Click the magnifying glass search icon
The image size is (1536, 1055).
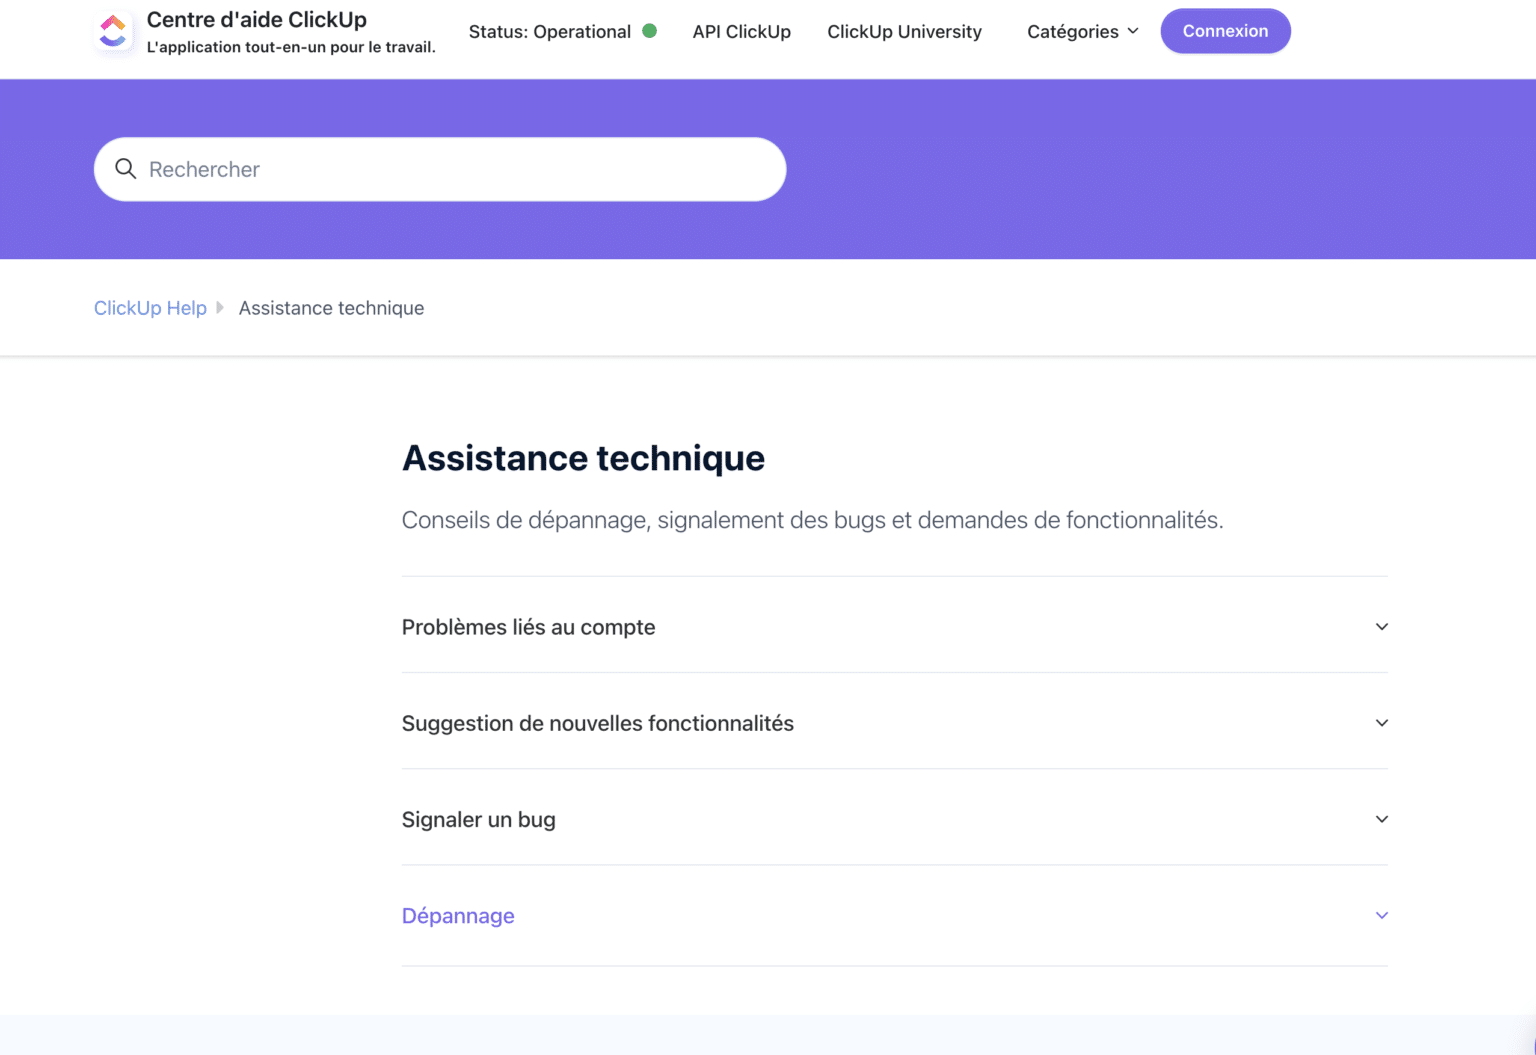126,169
